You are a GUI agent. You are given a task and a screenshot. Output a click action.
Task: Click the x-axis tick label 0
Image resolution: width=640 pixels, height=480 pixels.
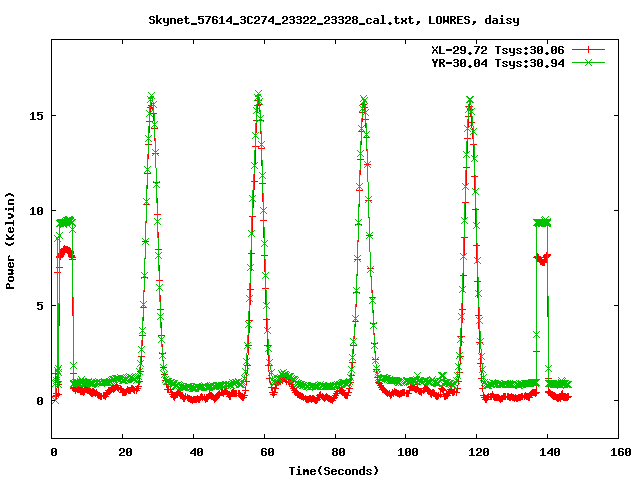[x=54, y=452]
